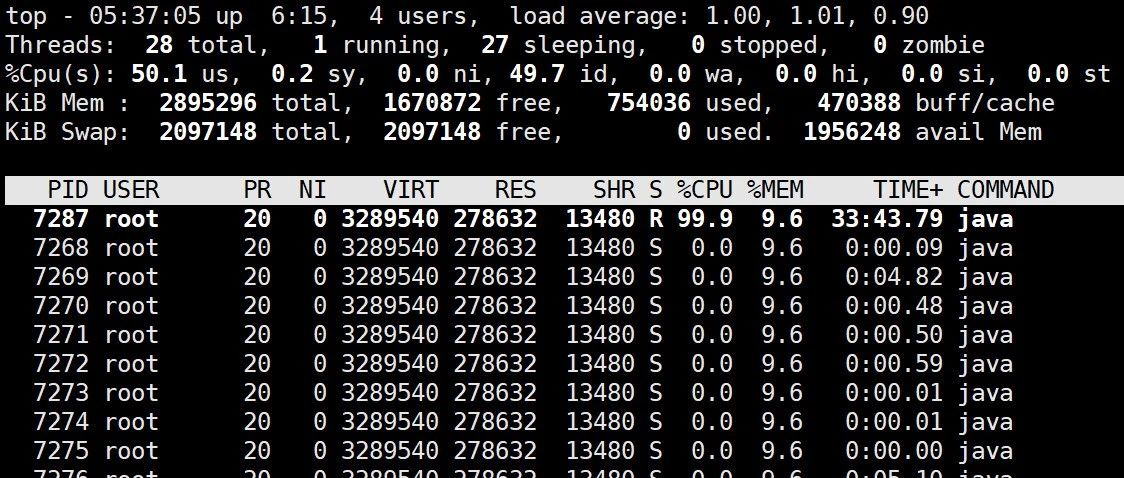Click the 0:04.82 time value
1124x478 pixels.
pyautogui.click(x=895, y=277)
